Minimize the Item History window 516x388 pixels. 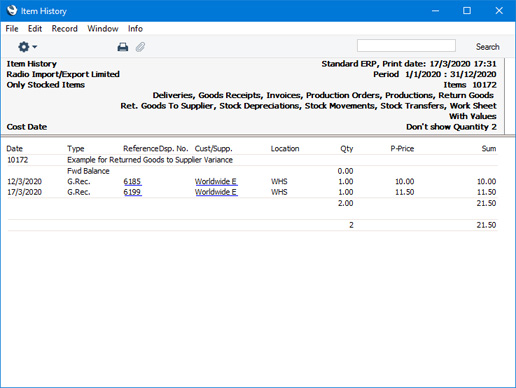click(435, 11)
